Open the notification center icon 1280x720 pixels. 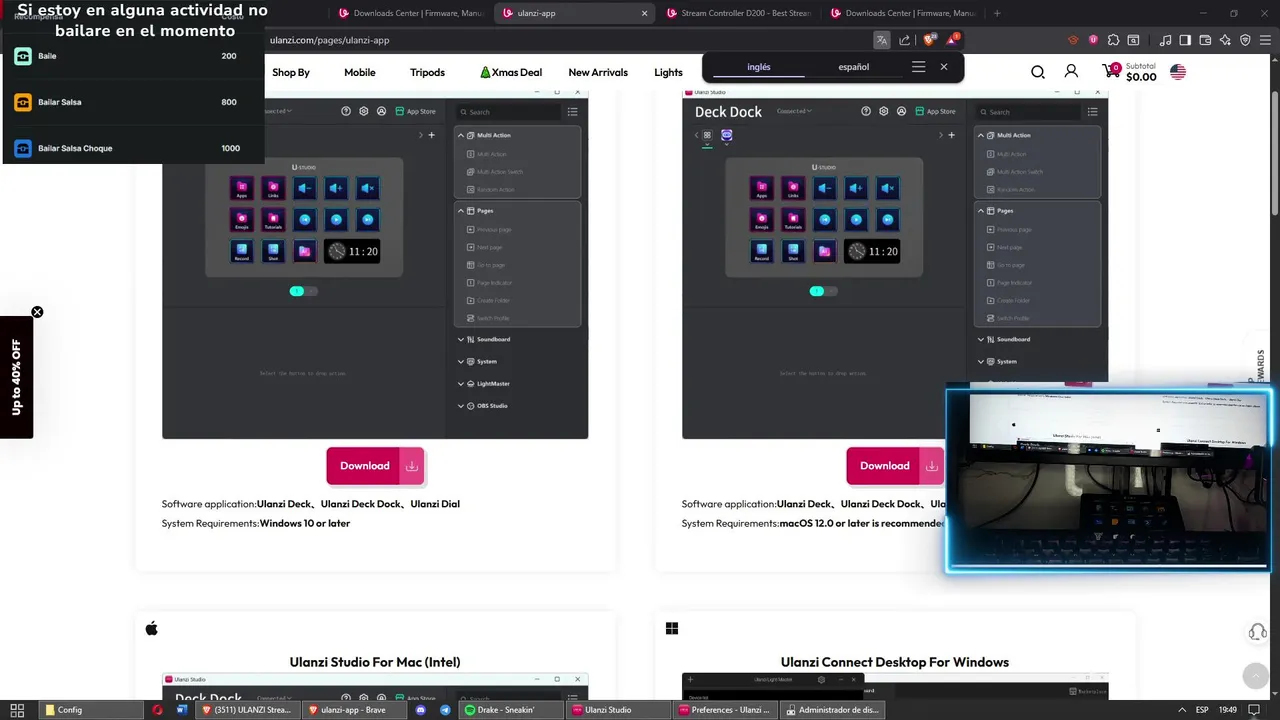[1254, 710]
